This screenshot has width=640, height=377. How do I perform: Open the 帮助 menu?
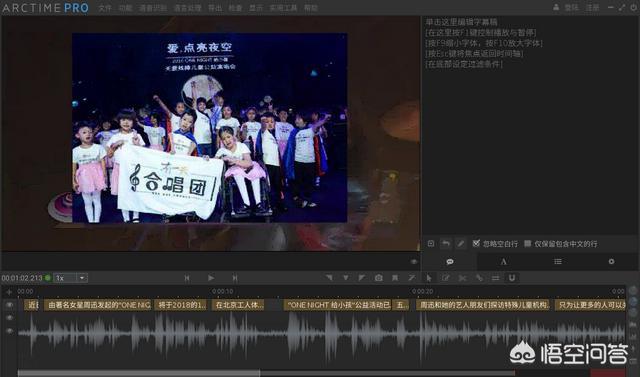[311, 8]
